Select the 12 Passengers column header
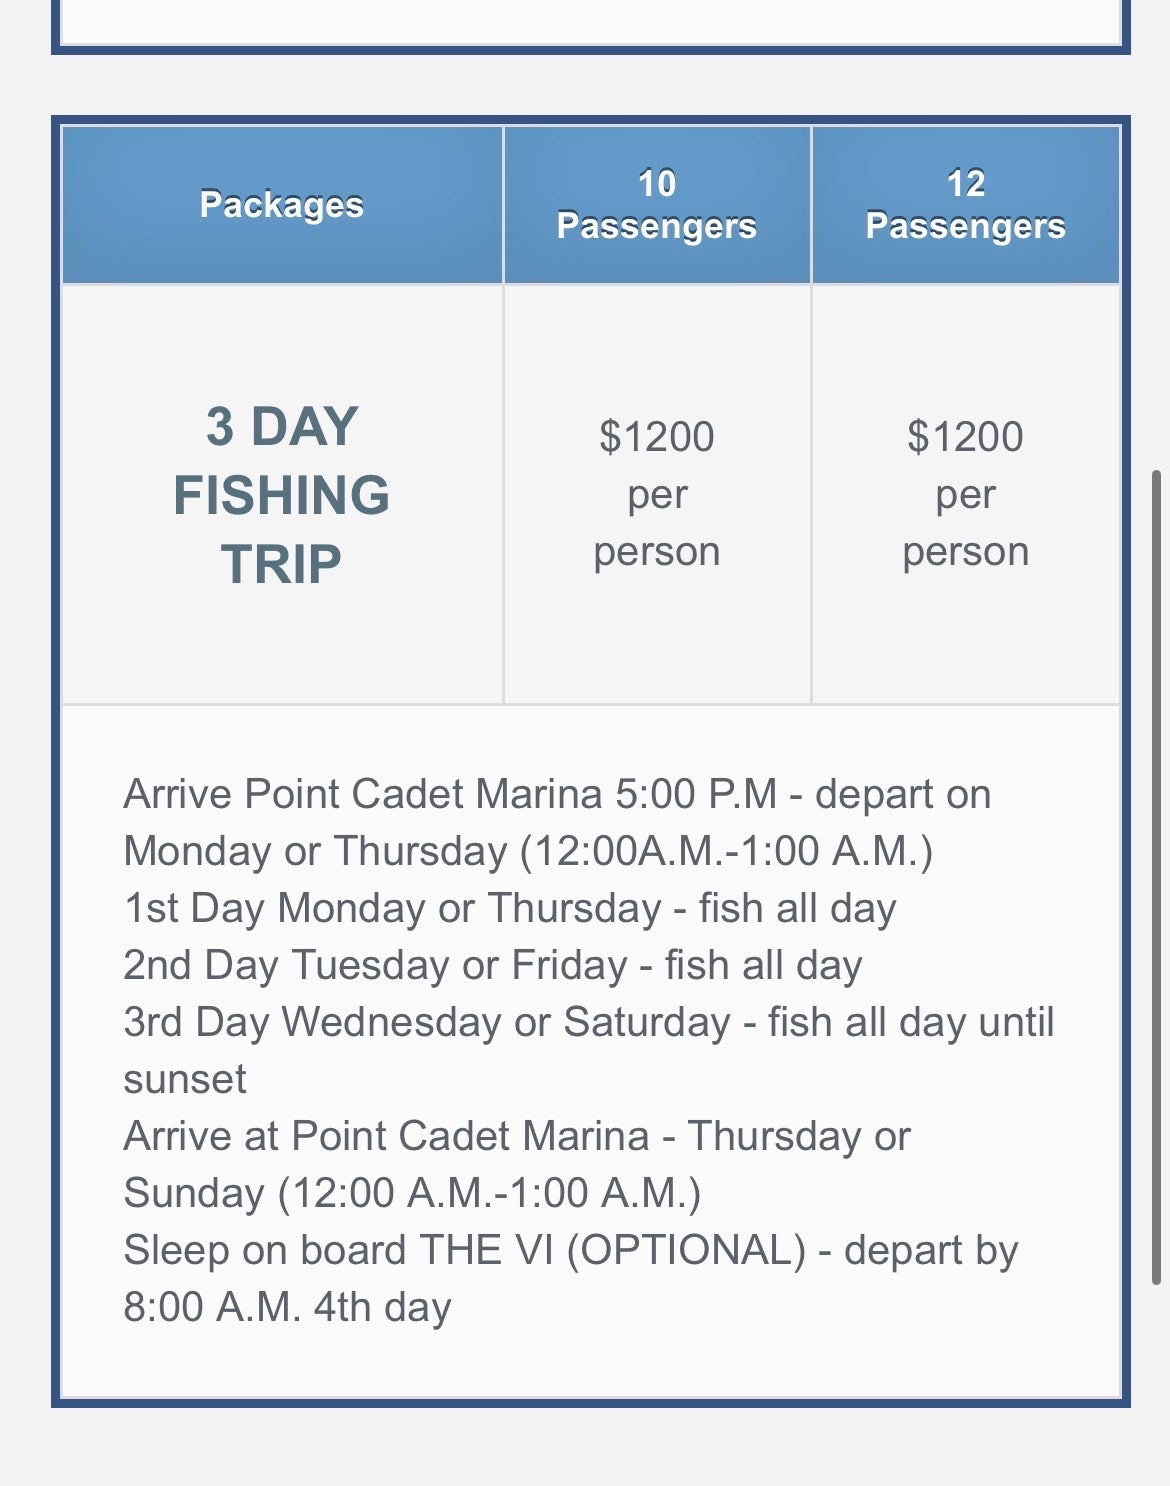 965,205
